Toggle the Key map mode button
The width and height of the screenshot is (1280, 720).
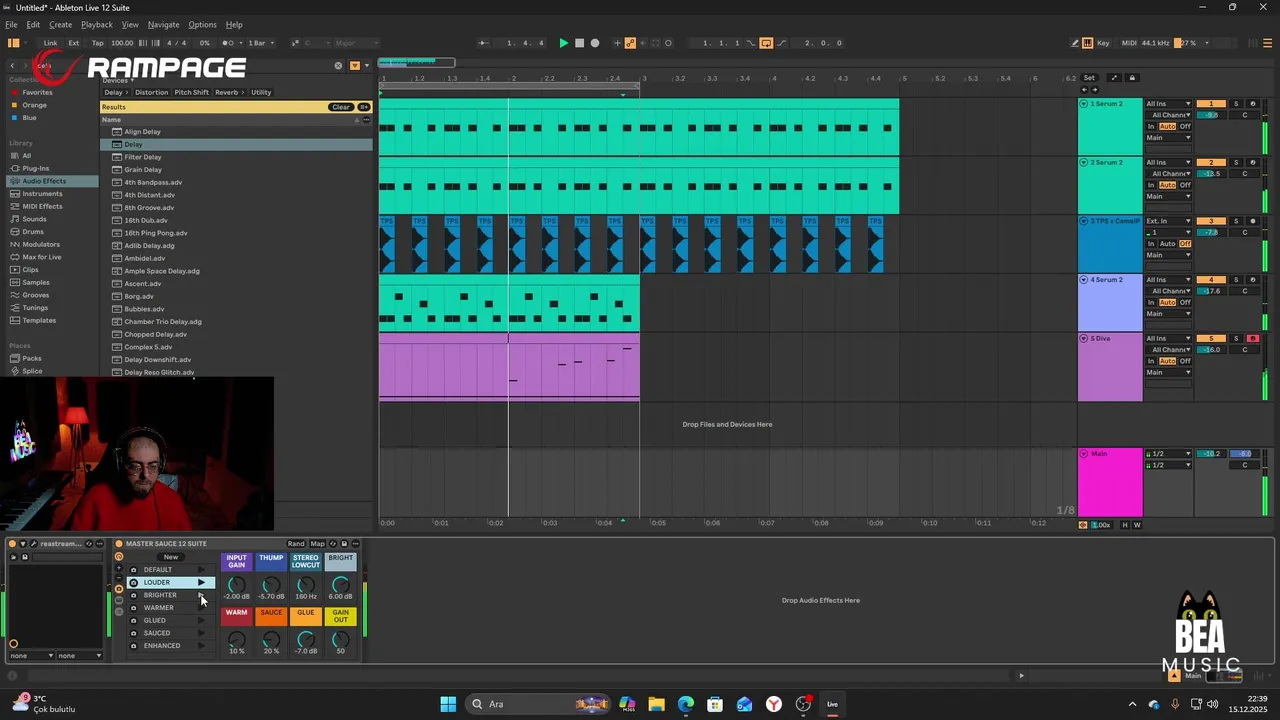point(1103,43)
